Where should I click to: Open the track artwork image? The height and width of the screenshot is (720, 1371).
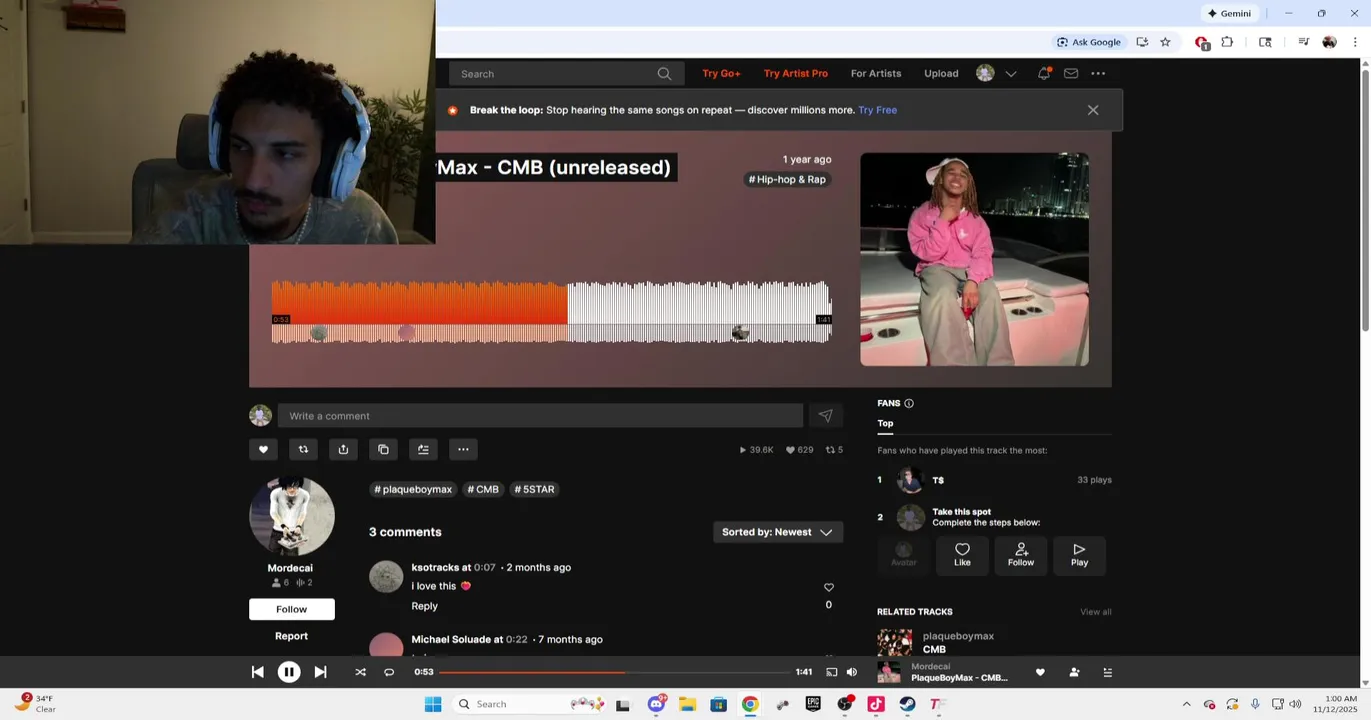pos(974,259)
